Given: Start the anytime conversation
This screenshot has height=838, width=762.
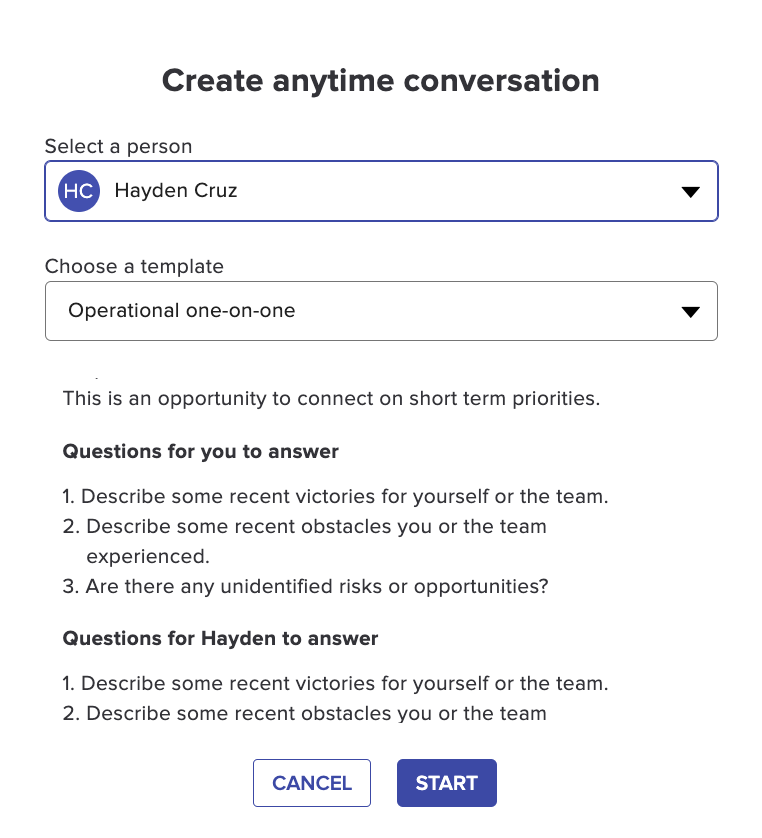Looking at the screenshot, I should 447,783.
